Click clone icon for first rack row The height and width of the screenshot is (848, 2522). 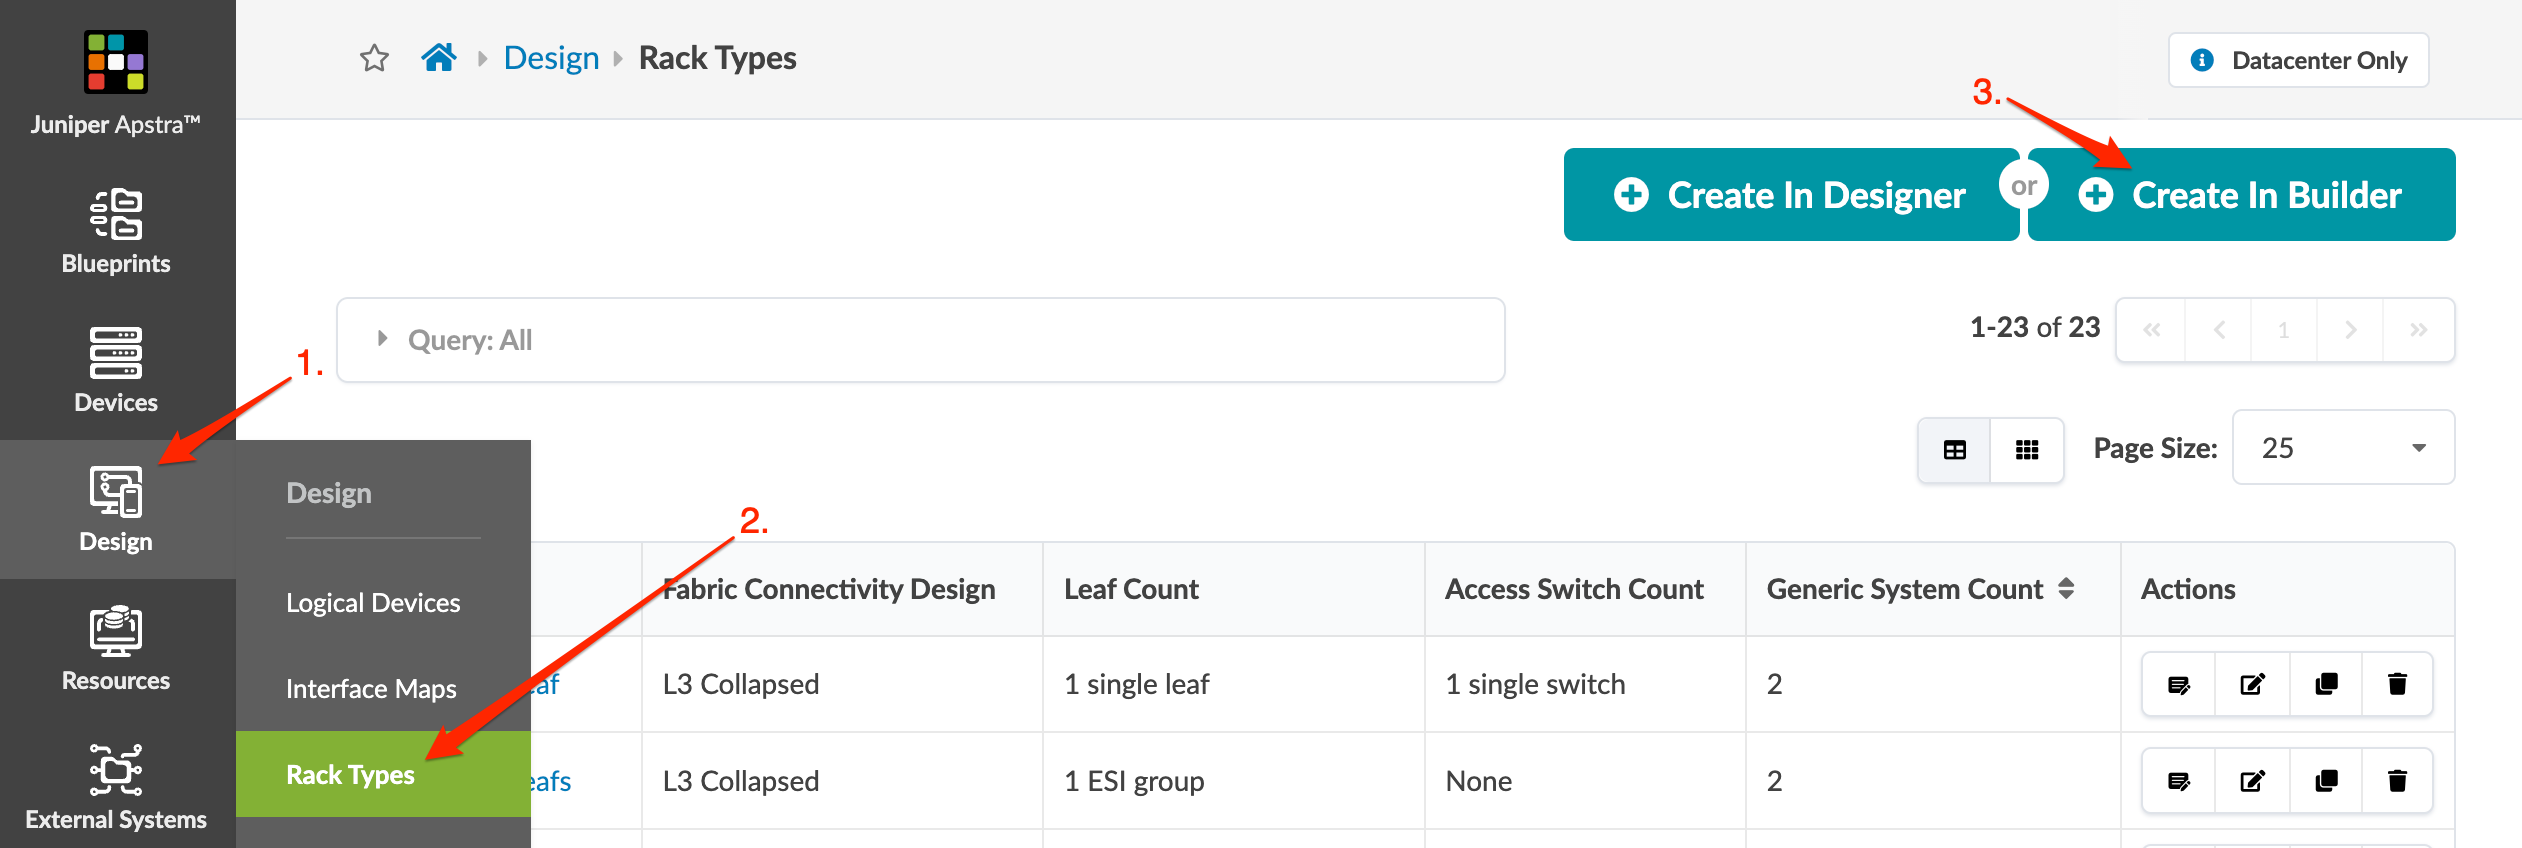[x=2326, y=684]
